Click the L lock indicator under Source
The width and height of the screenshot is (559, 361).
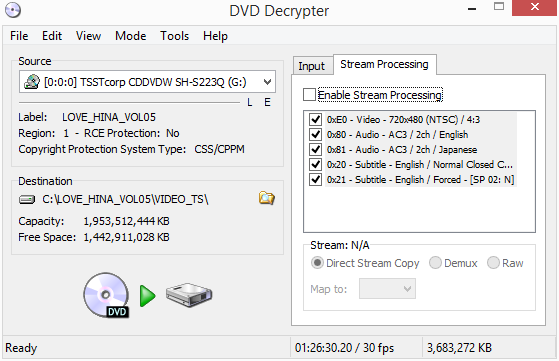[250, 103]
